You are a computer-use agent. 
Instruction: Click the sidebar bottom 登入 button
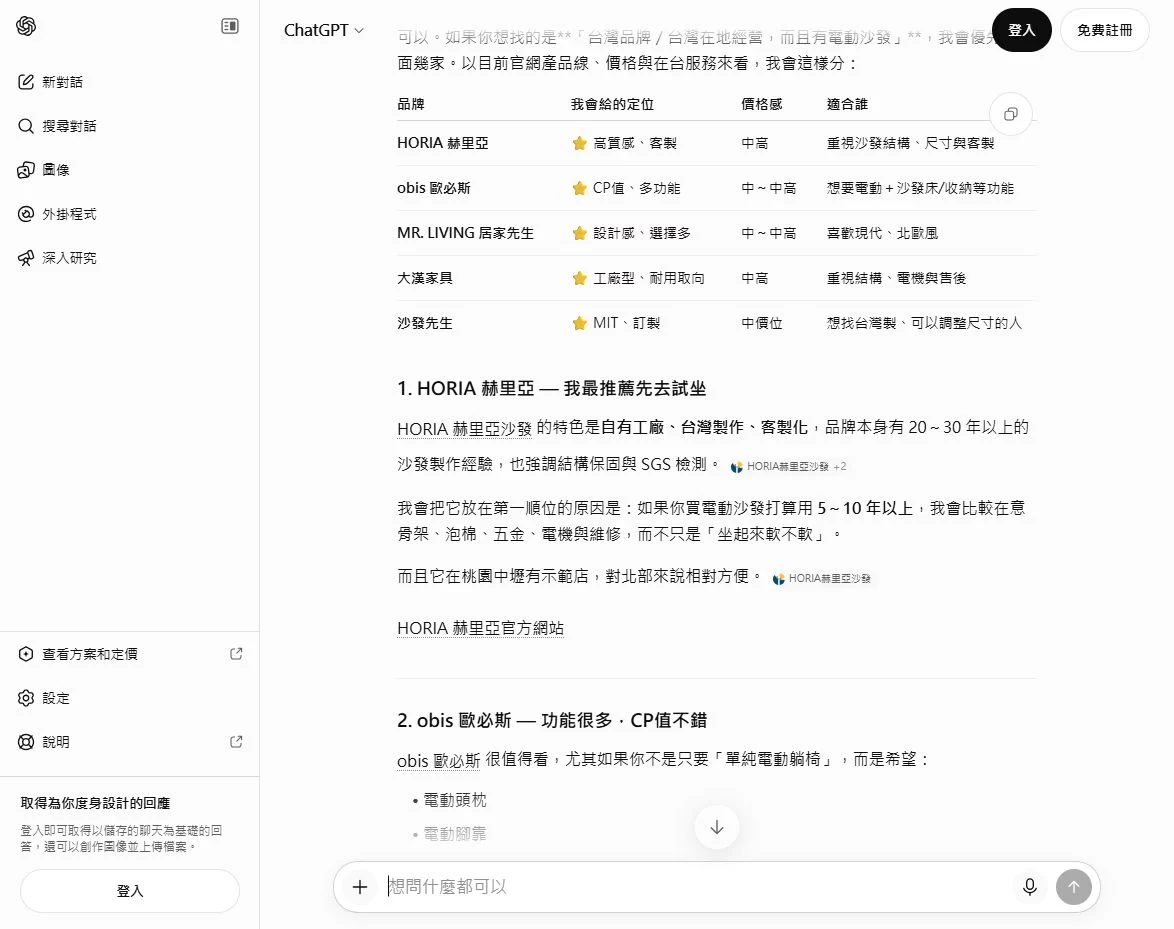point(130,891)
